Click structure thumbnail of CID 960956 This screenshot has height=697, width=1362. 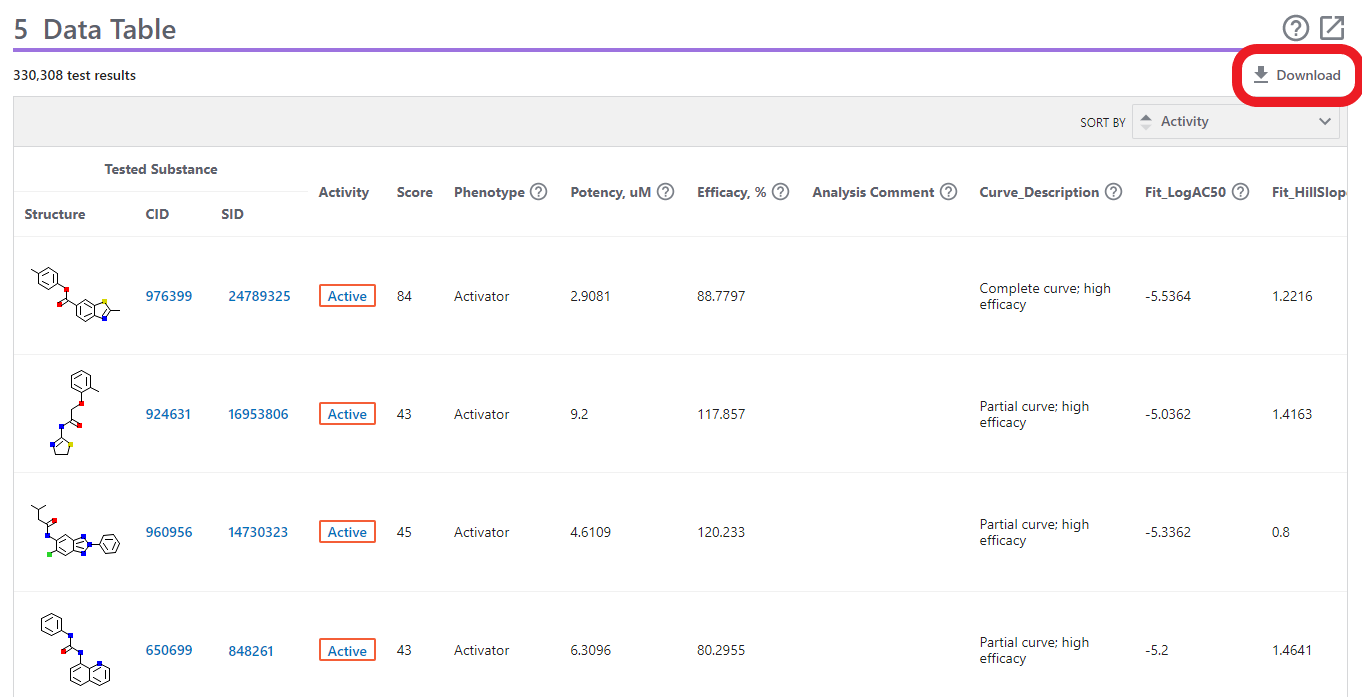(x=74, y=532)
